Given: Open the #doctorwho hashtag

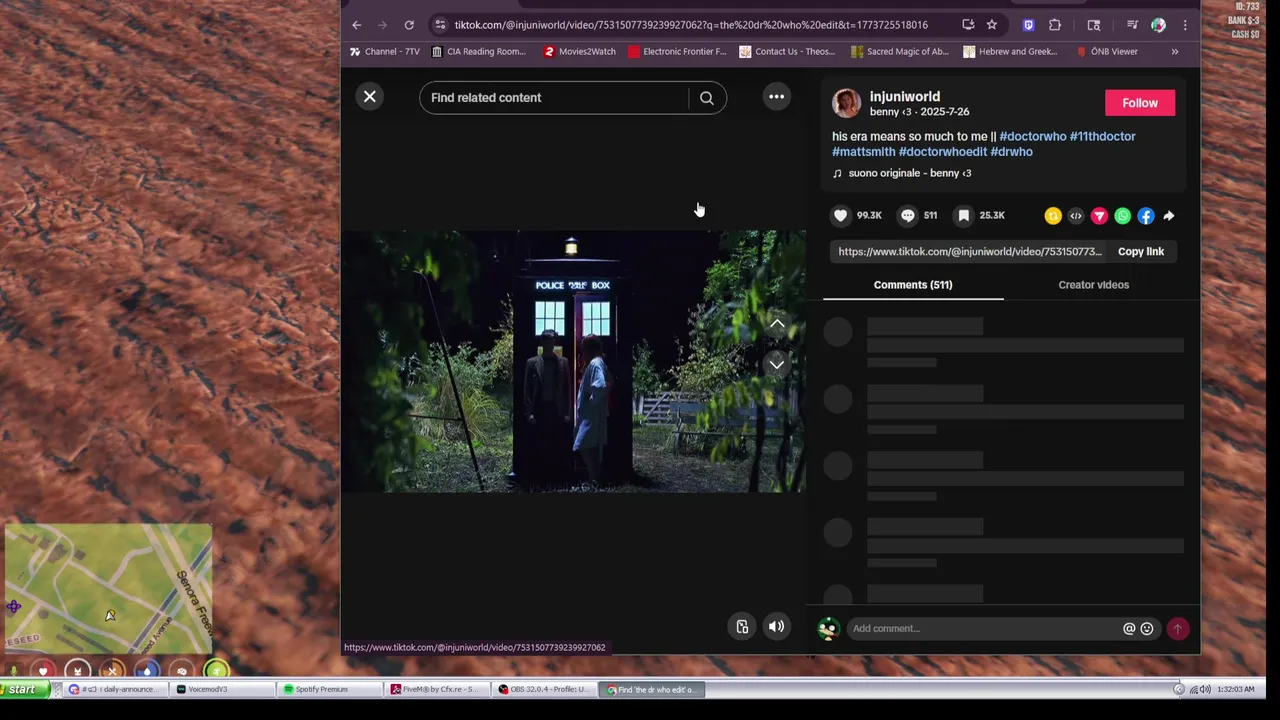Looking at the screenshot, I should (x=1033, y=136).
